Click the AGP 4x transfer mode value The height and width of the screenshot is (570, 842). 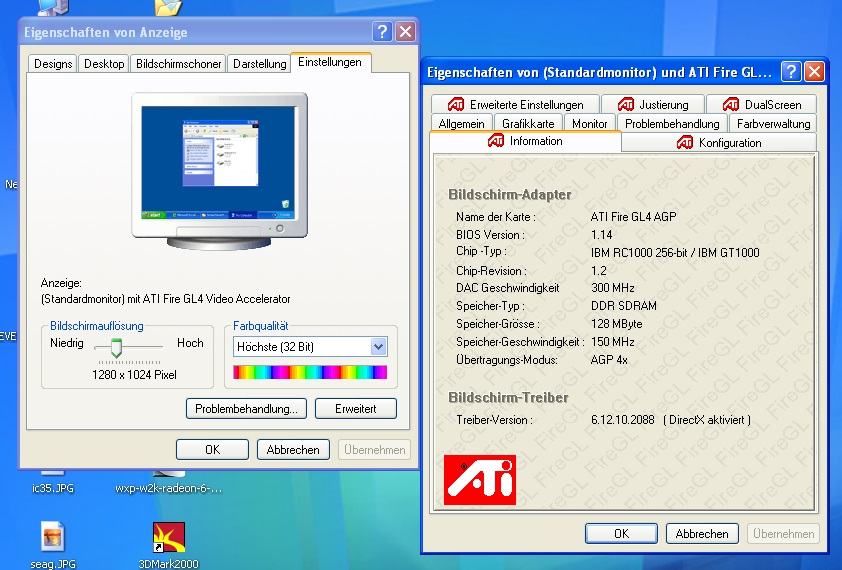tap(609, 360)
